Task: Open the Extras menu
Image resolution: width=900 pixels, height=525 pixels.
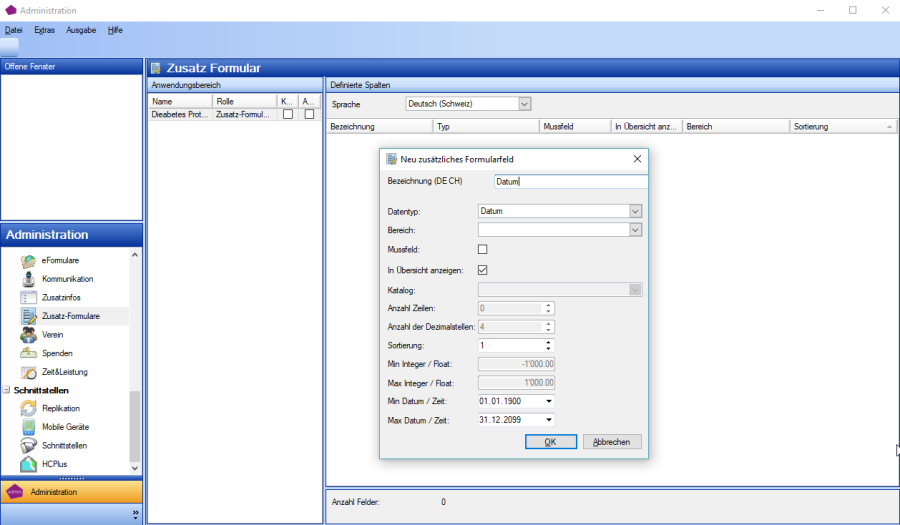Action: pyautogui.click(x=44, y=30)
